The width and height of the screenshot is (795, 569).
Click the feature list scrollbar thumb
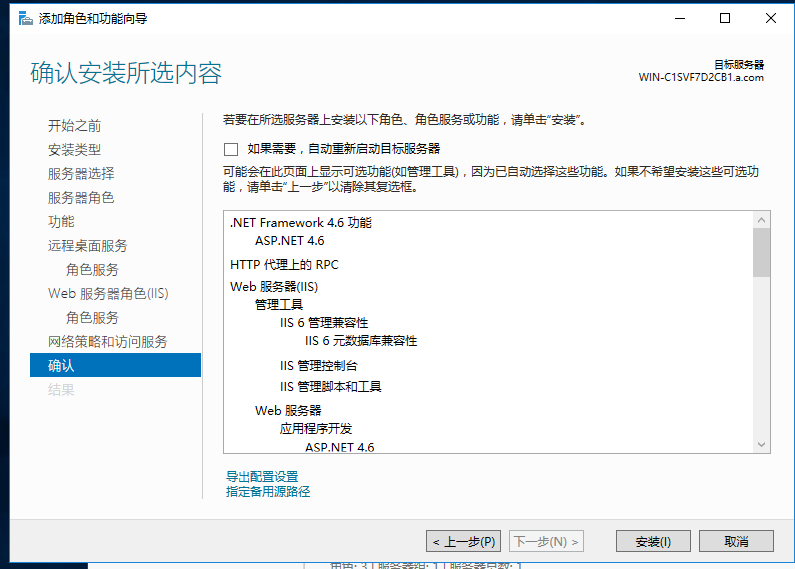click(762, 253)
